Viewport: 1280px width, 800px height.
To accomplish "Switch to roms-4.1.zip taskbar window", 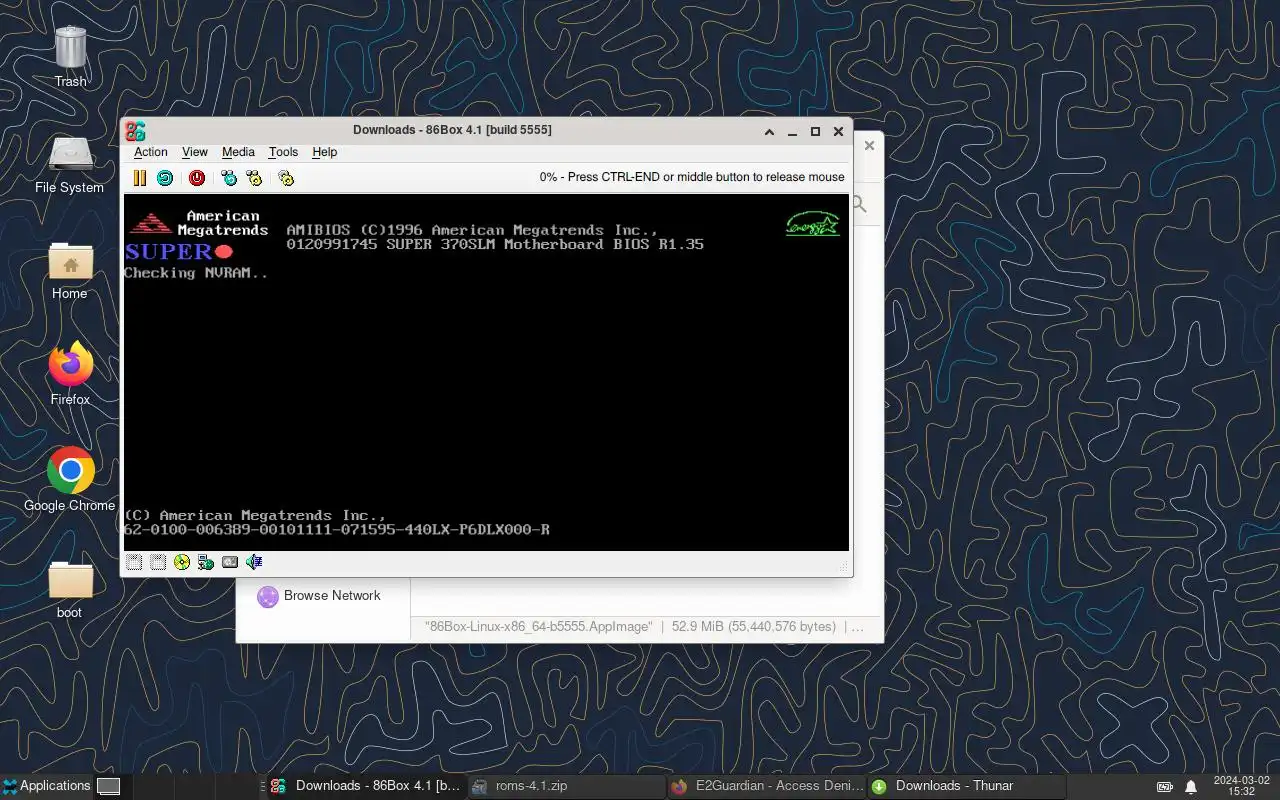I will 565,786.
